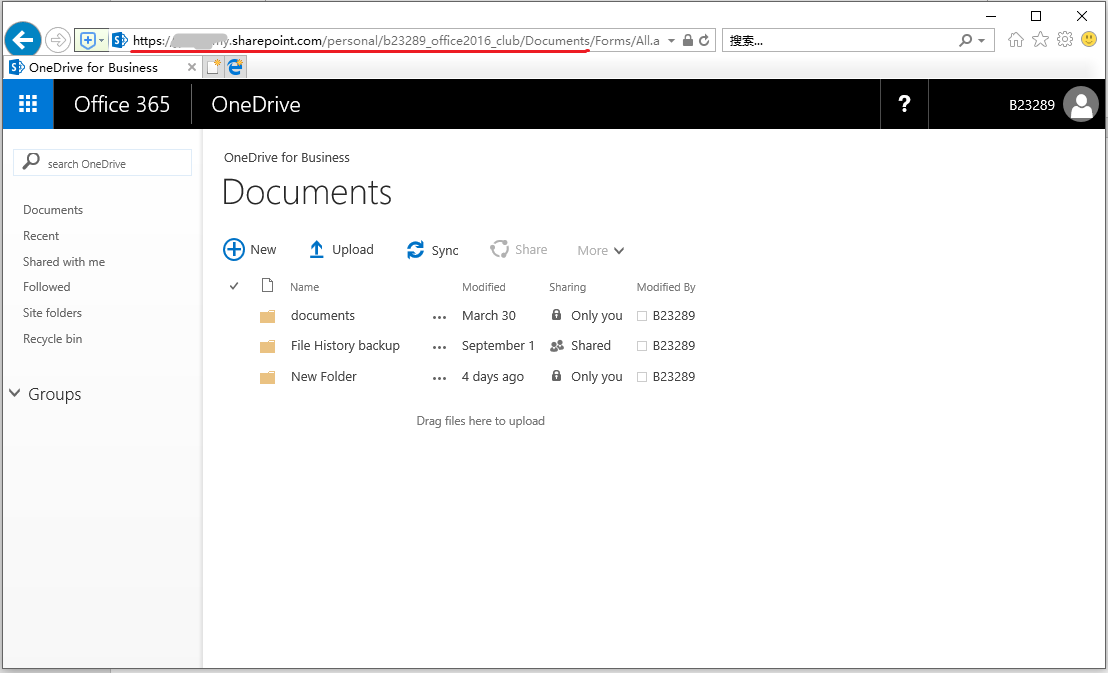Refresh the page in address bar
The height and width of the screenshot is (673, 1108).
(x=704, y=41)
